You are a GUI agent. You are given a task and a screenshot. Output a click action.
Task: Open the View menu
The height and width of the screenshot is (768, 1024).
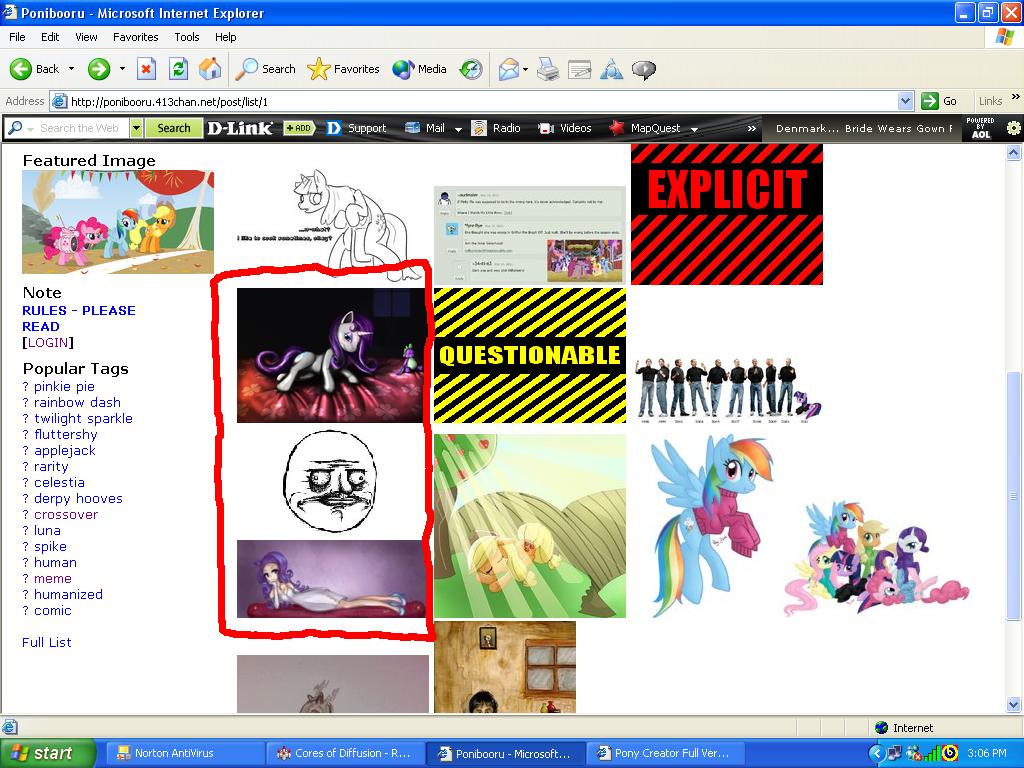point(86,37)
